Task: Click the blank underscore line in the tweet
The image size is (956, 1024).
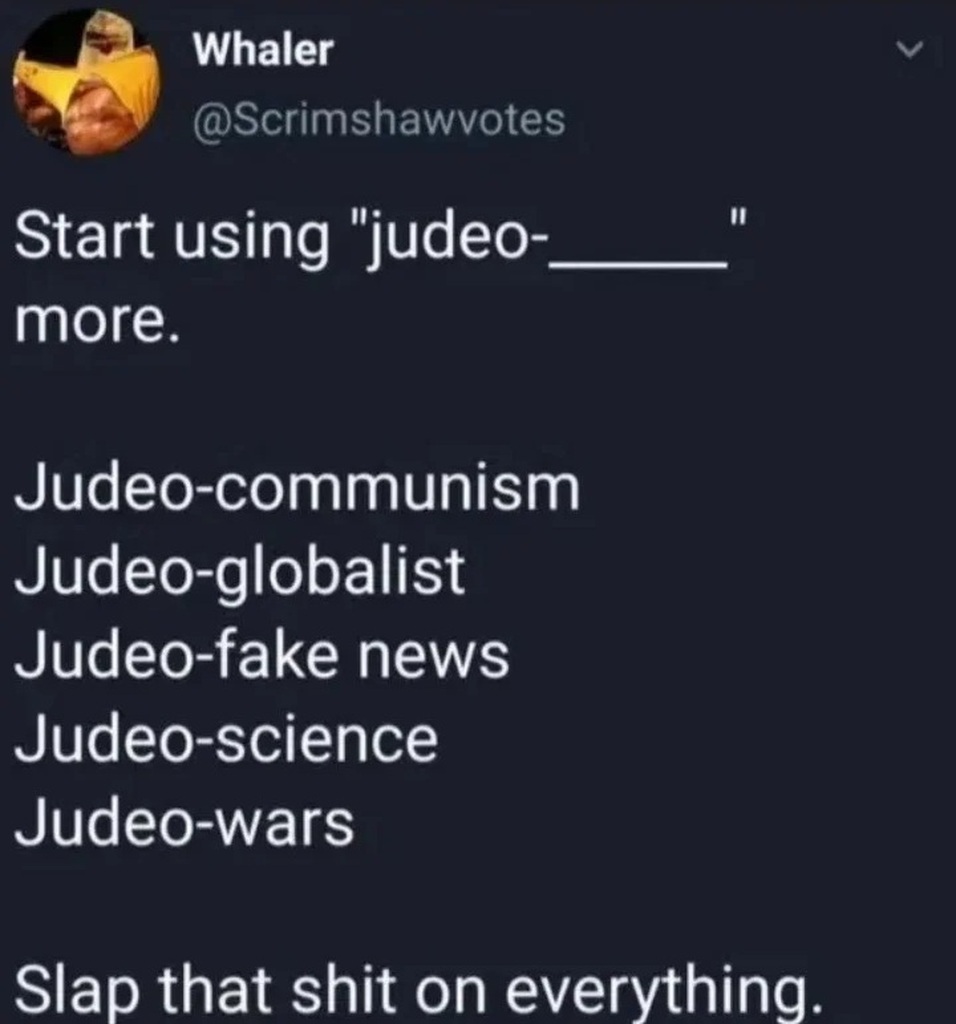Action: 639,264
